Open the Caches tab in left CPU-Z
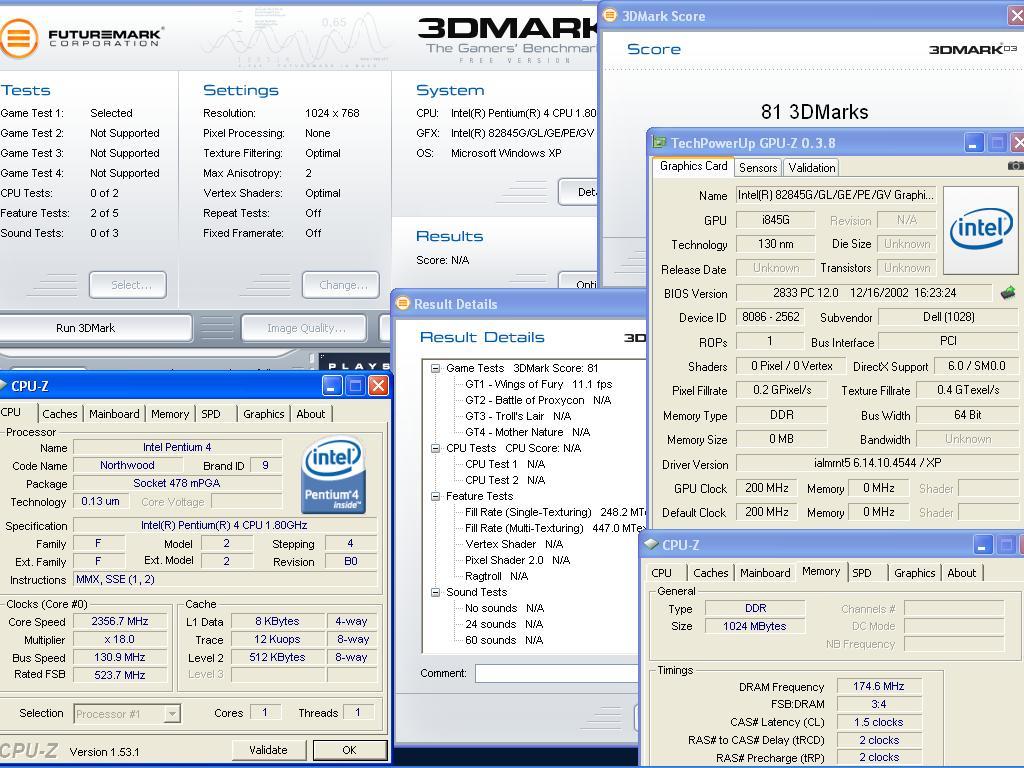This screenshot has height=768, width=1024. 59,414
